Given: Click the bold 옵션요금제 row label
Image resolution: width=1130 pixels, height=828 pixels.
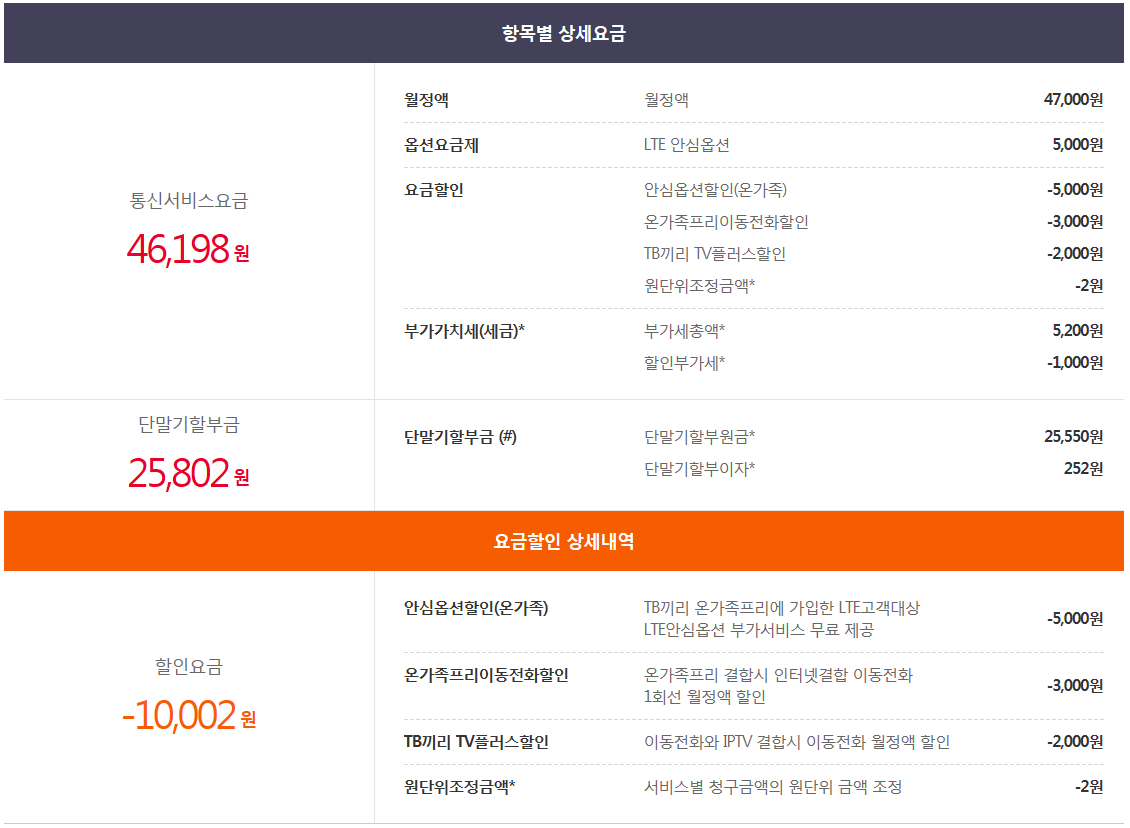Looking at the screenshot, I should click(x=441, y=145).
